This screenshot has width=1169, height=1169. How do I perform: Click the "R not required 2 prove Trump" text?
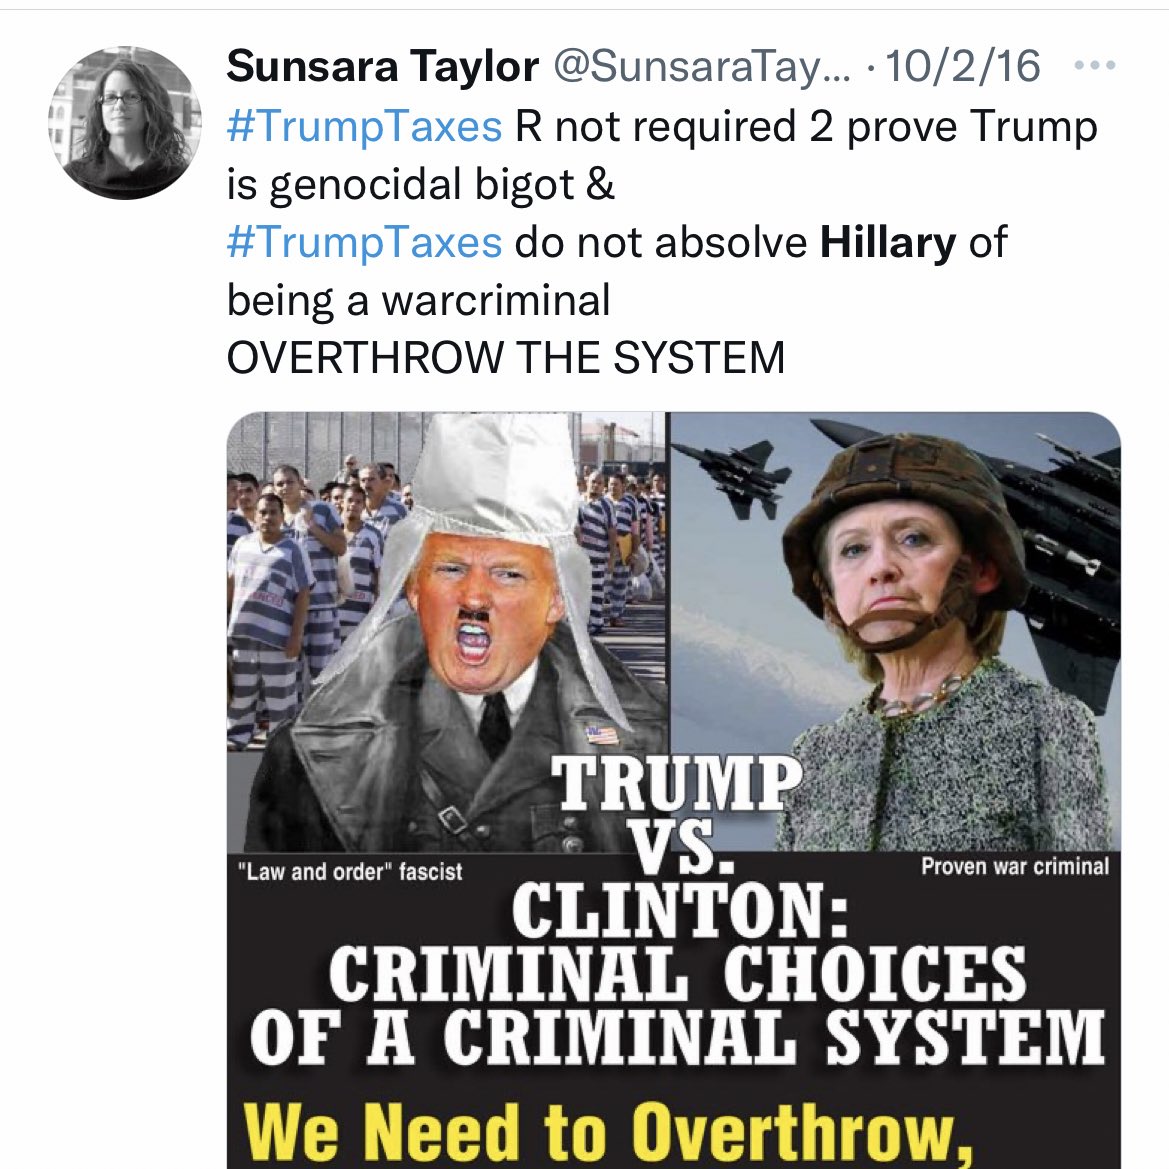pos(806,126)
